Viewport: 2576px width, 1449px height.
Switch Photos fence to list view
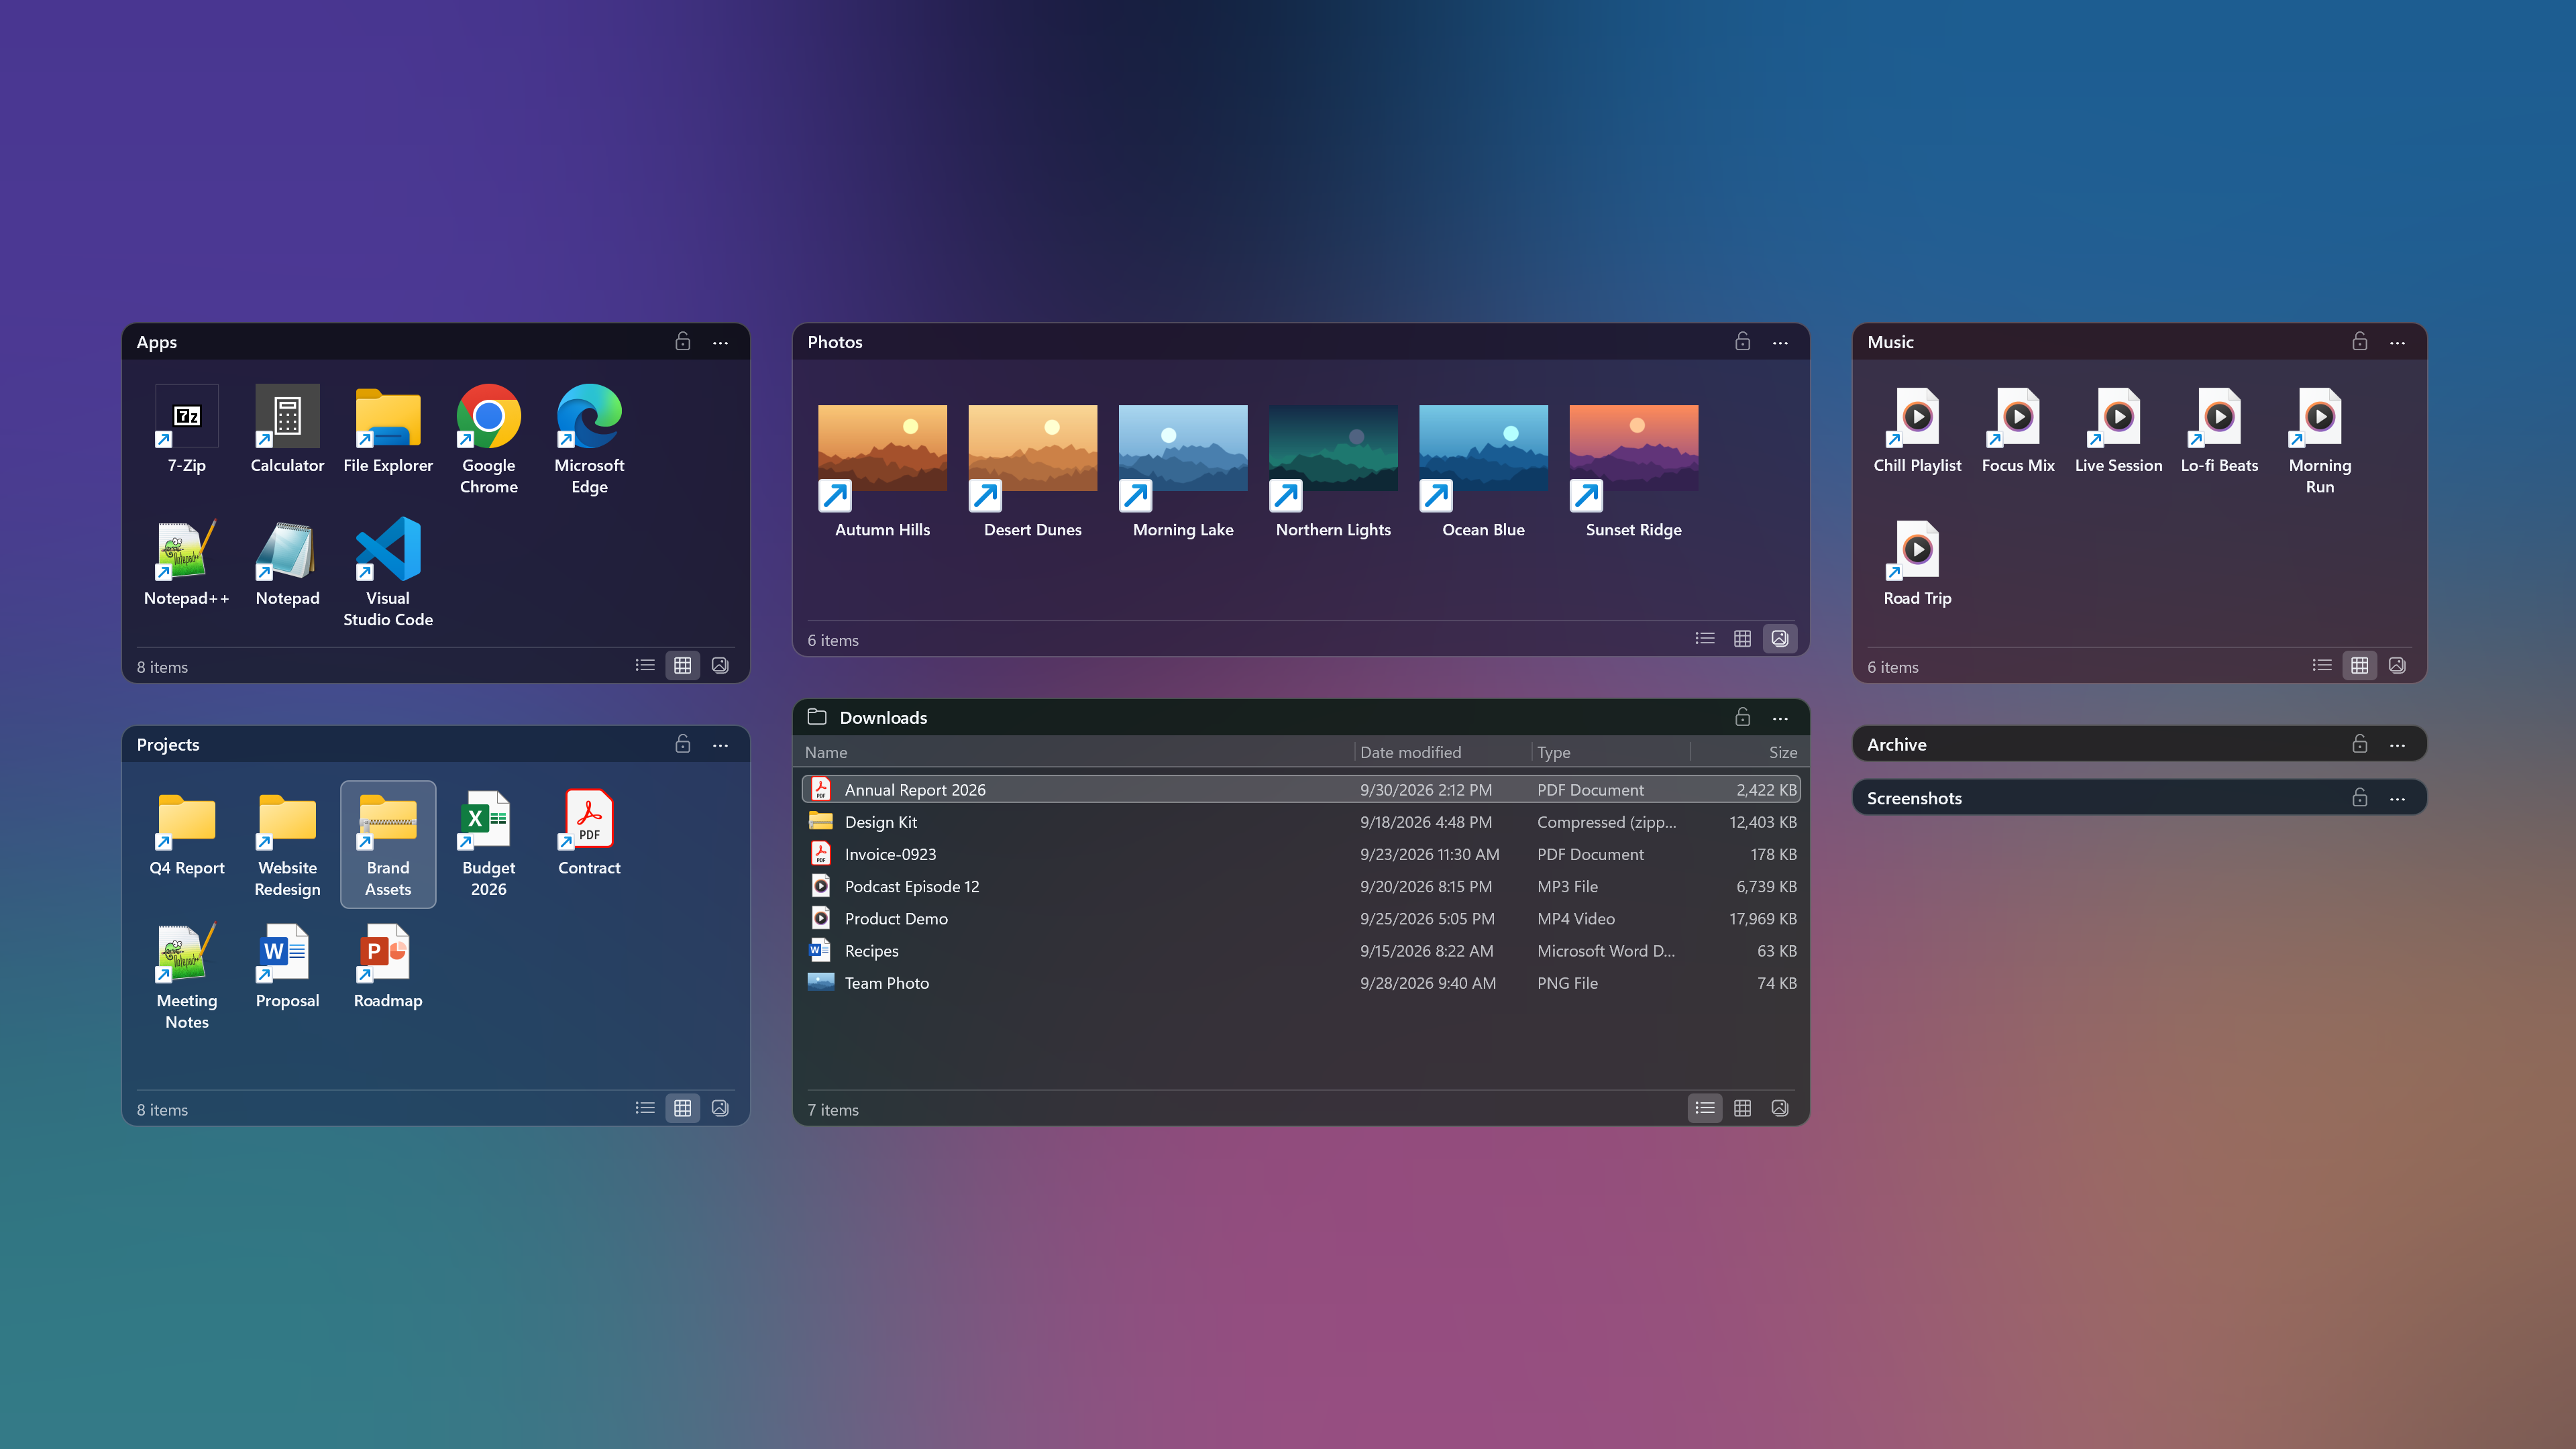tap(1705, 639)
